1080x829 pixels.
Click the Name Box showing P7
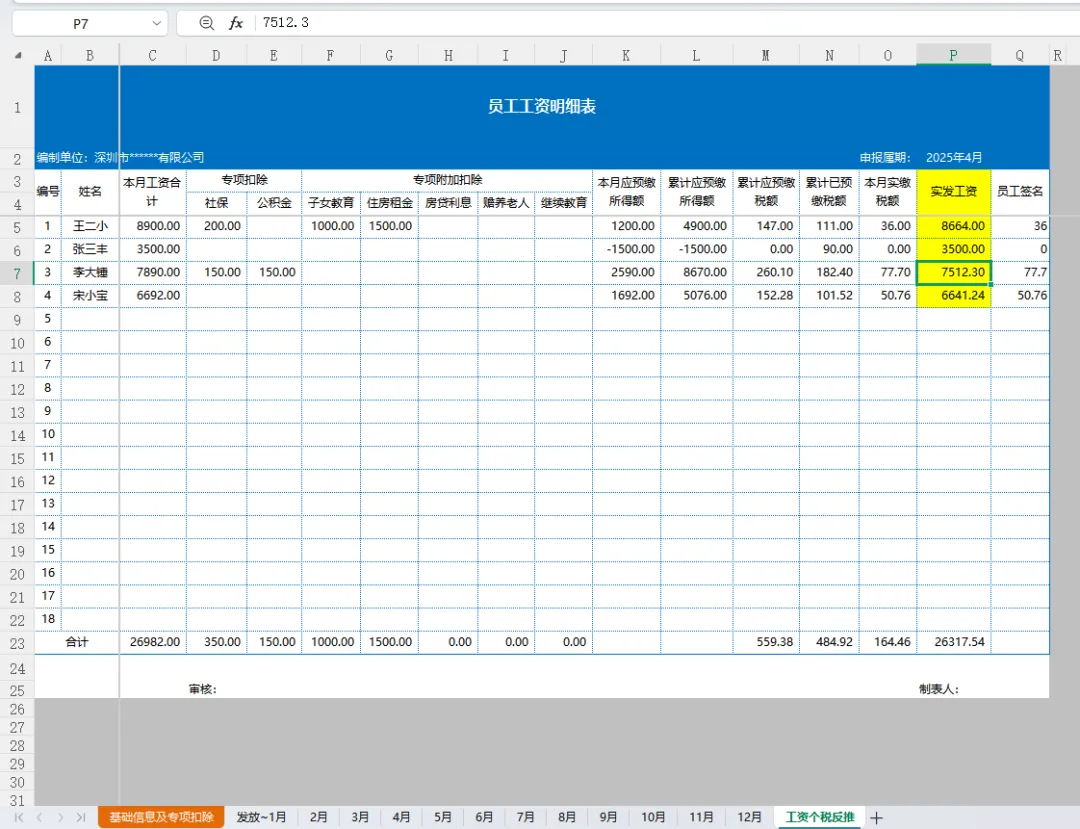coord(81,23)
